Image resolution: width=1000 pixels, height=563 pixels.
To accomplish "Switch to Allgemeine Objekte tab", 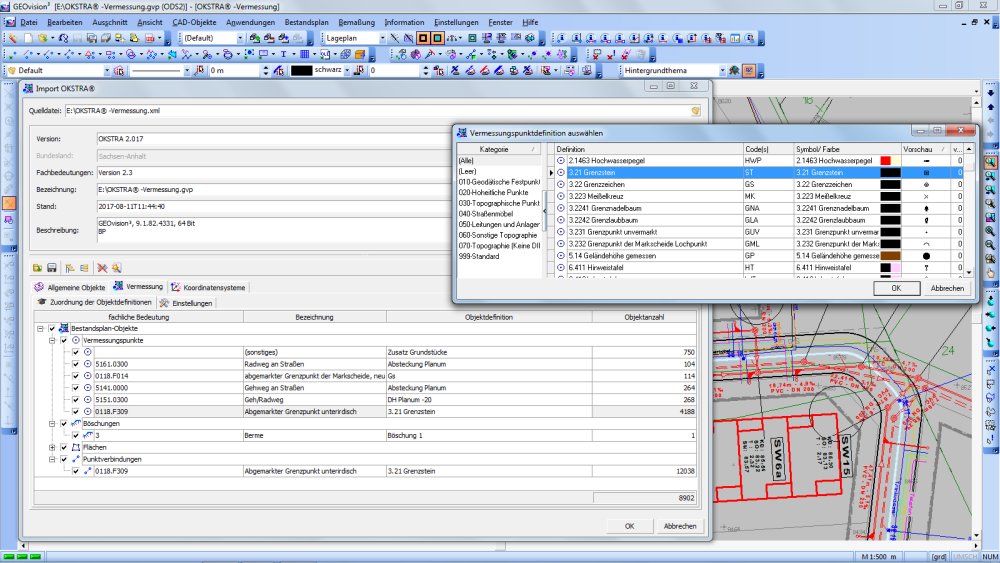I will click(70, 288).
